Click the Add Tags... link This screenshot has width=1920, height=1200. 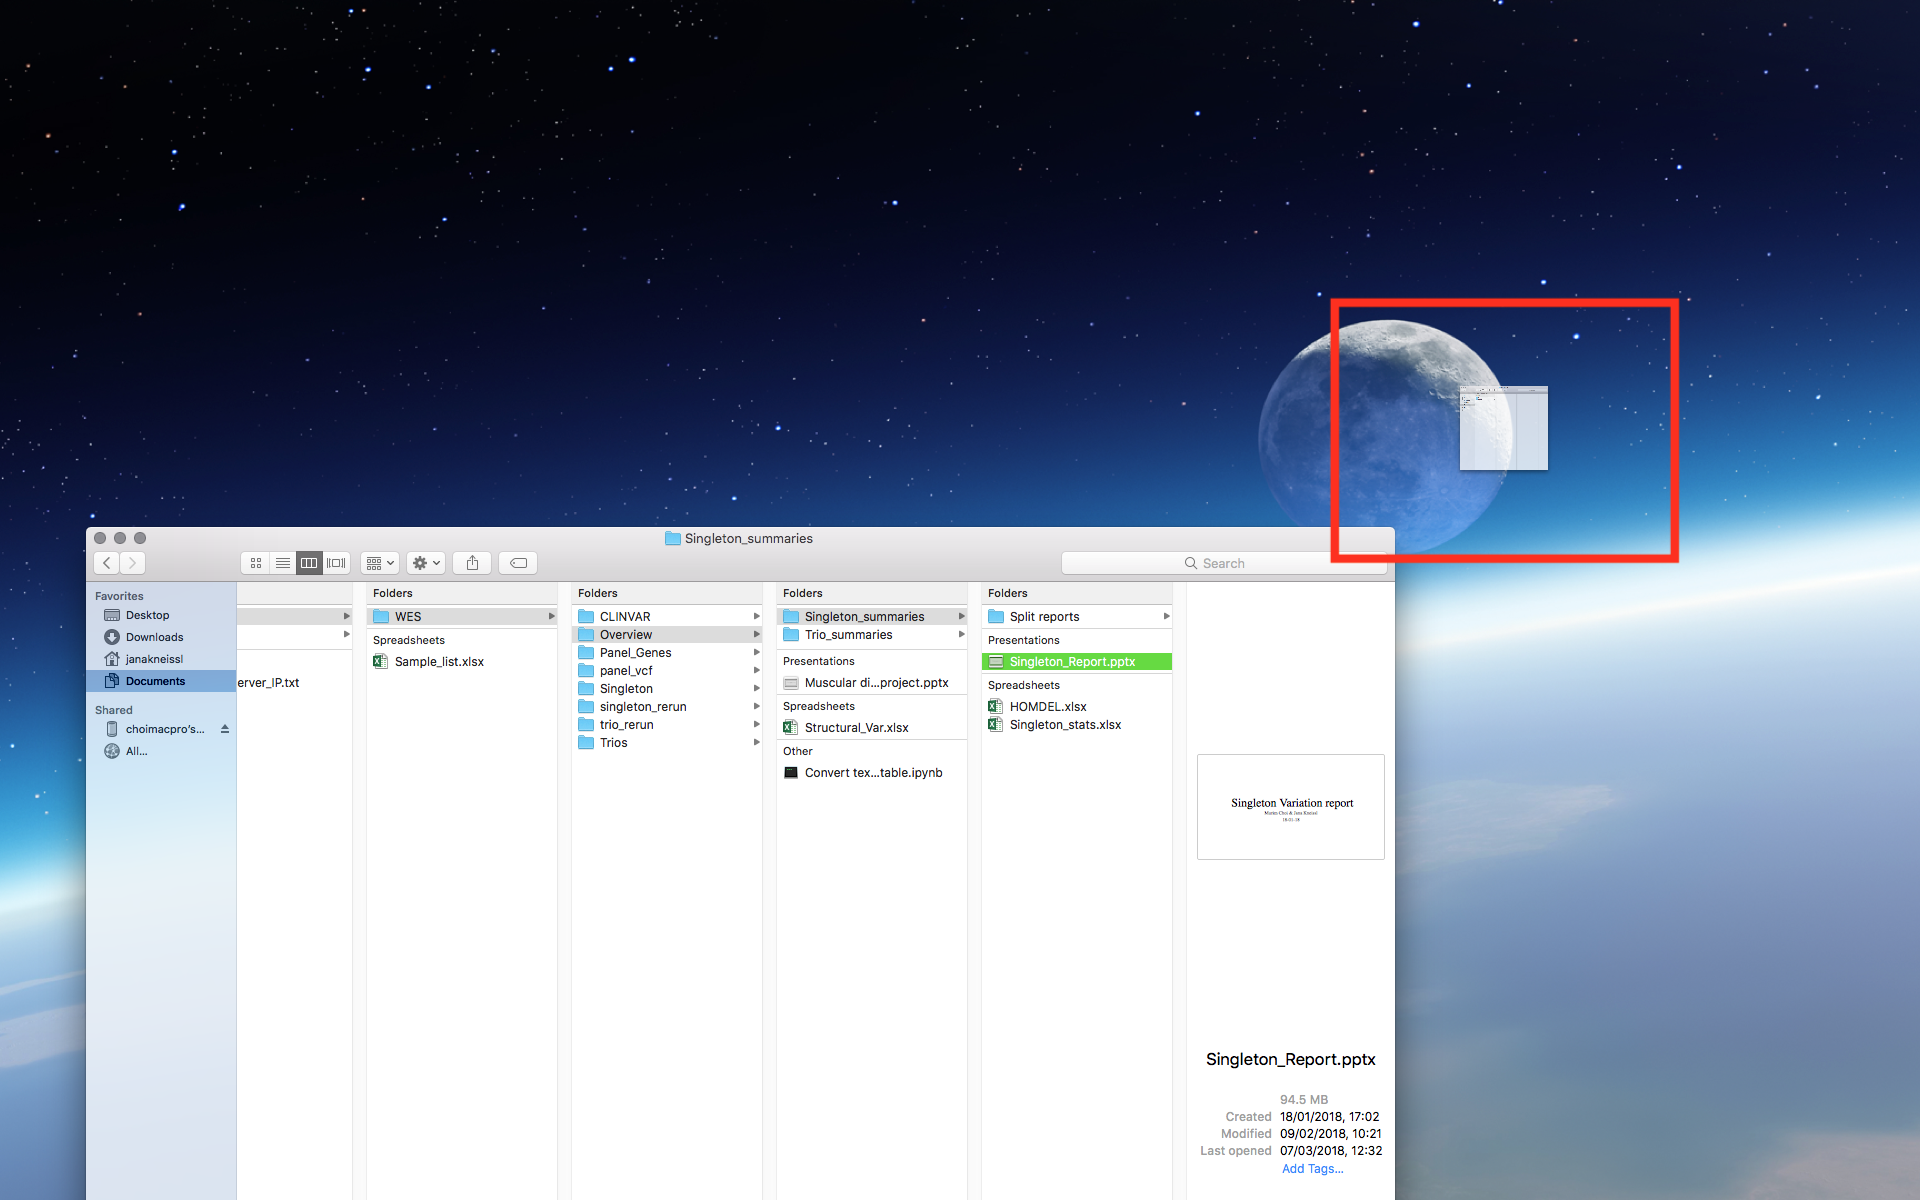[1312, 1168]
